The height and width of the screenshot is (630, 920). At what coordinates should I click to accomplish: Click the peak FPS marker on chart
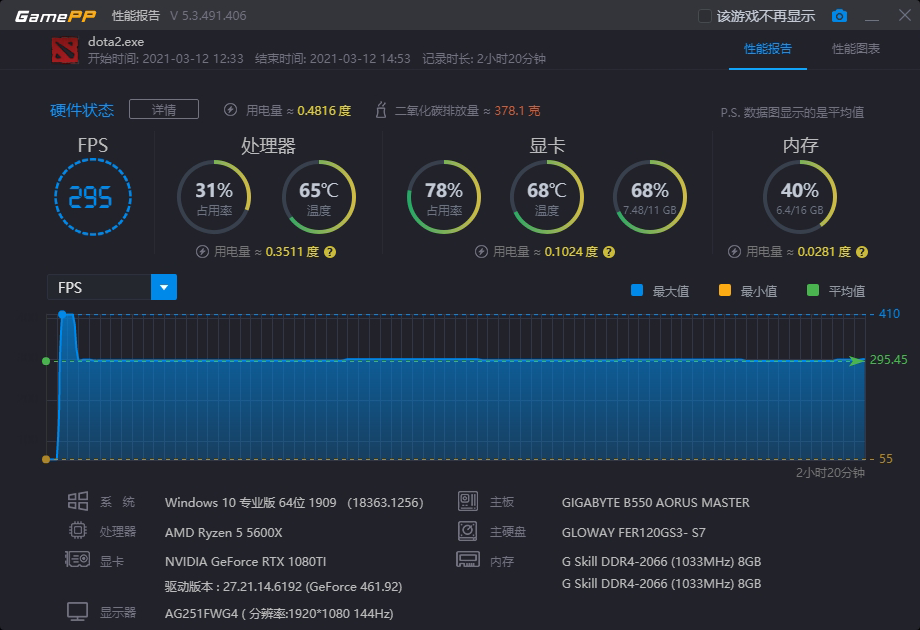(63, 315)
